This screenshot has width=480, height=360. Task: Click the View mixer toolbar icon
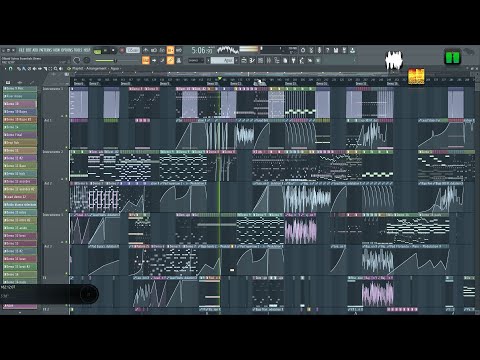coord(269,60)
